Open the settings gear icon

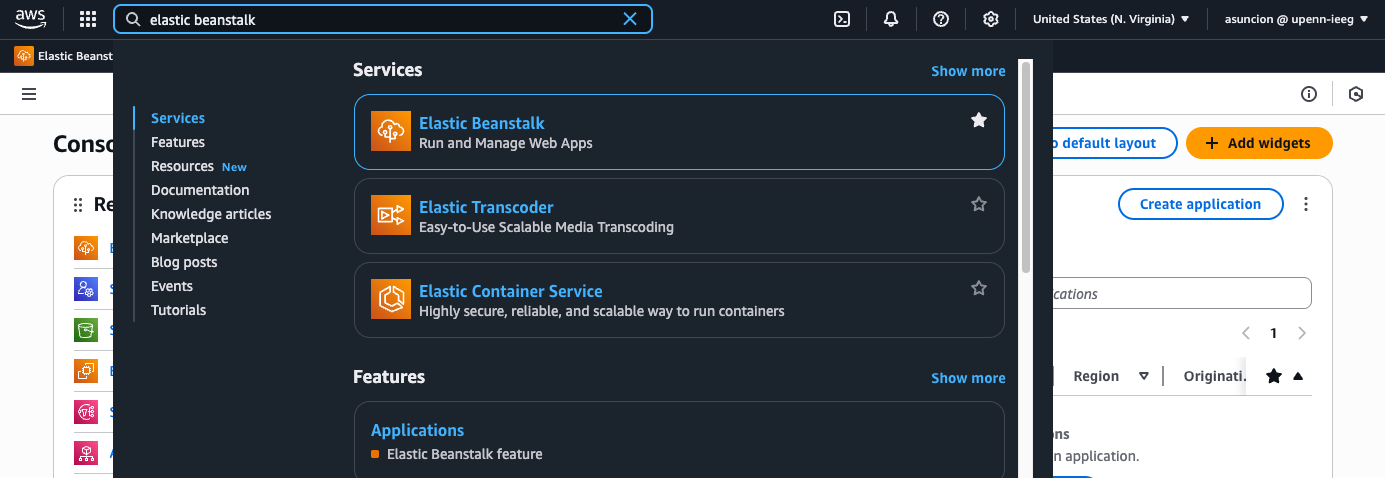tap(991, 19)
